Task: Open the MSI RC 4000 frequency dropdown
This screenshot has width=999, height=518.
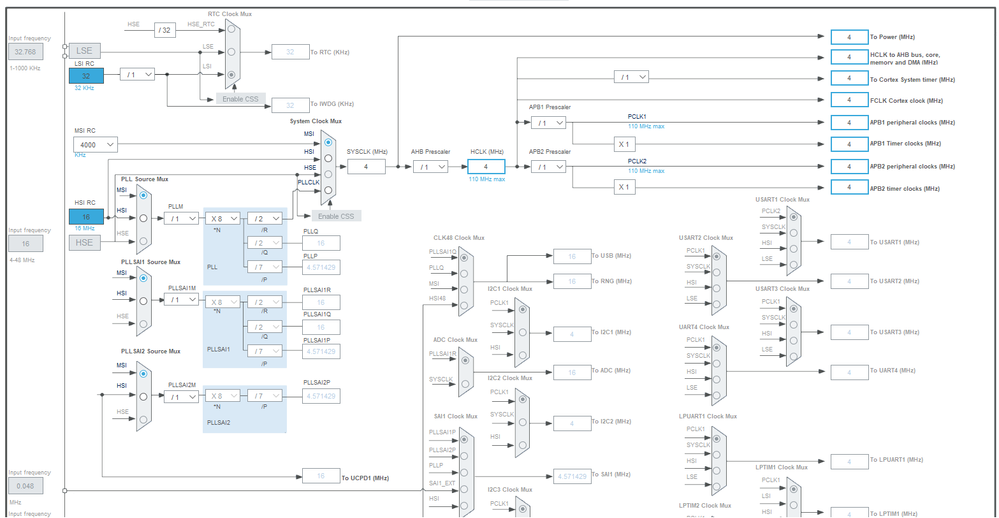Action: (x=96, y=145)
